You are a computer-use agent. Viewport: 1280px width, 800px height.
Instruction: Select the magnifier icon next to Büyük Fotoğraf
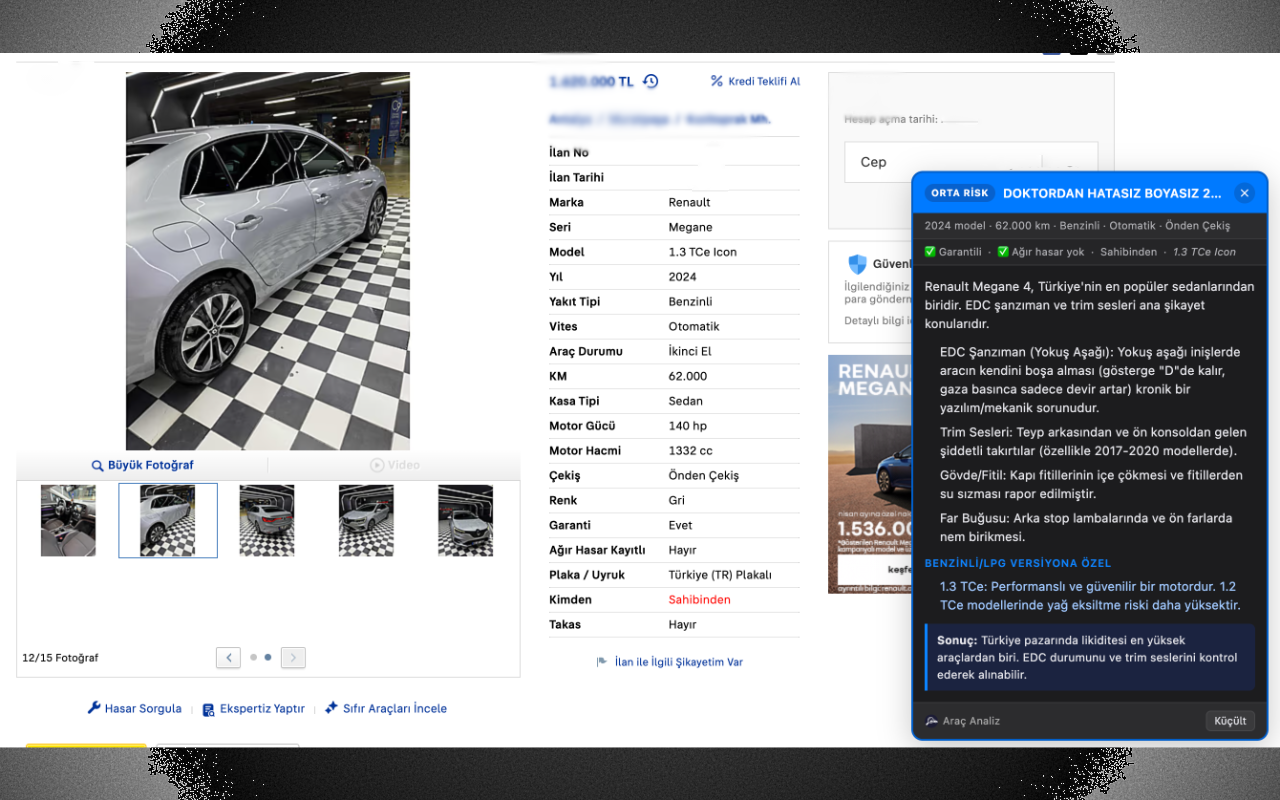(96, 464)
